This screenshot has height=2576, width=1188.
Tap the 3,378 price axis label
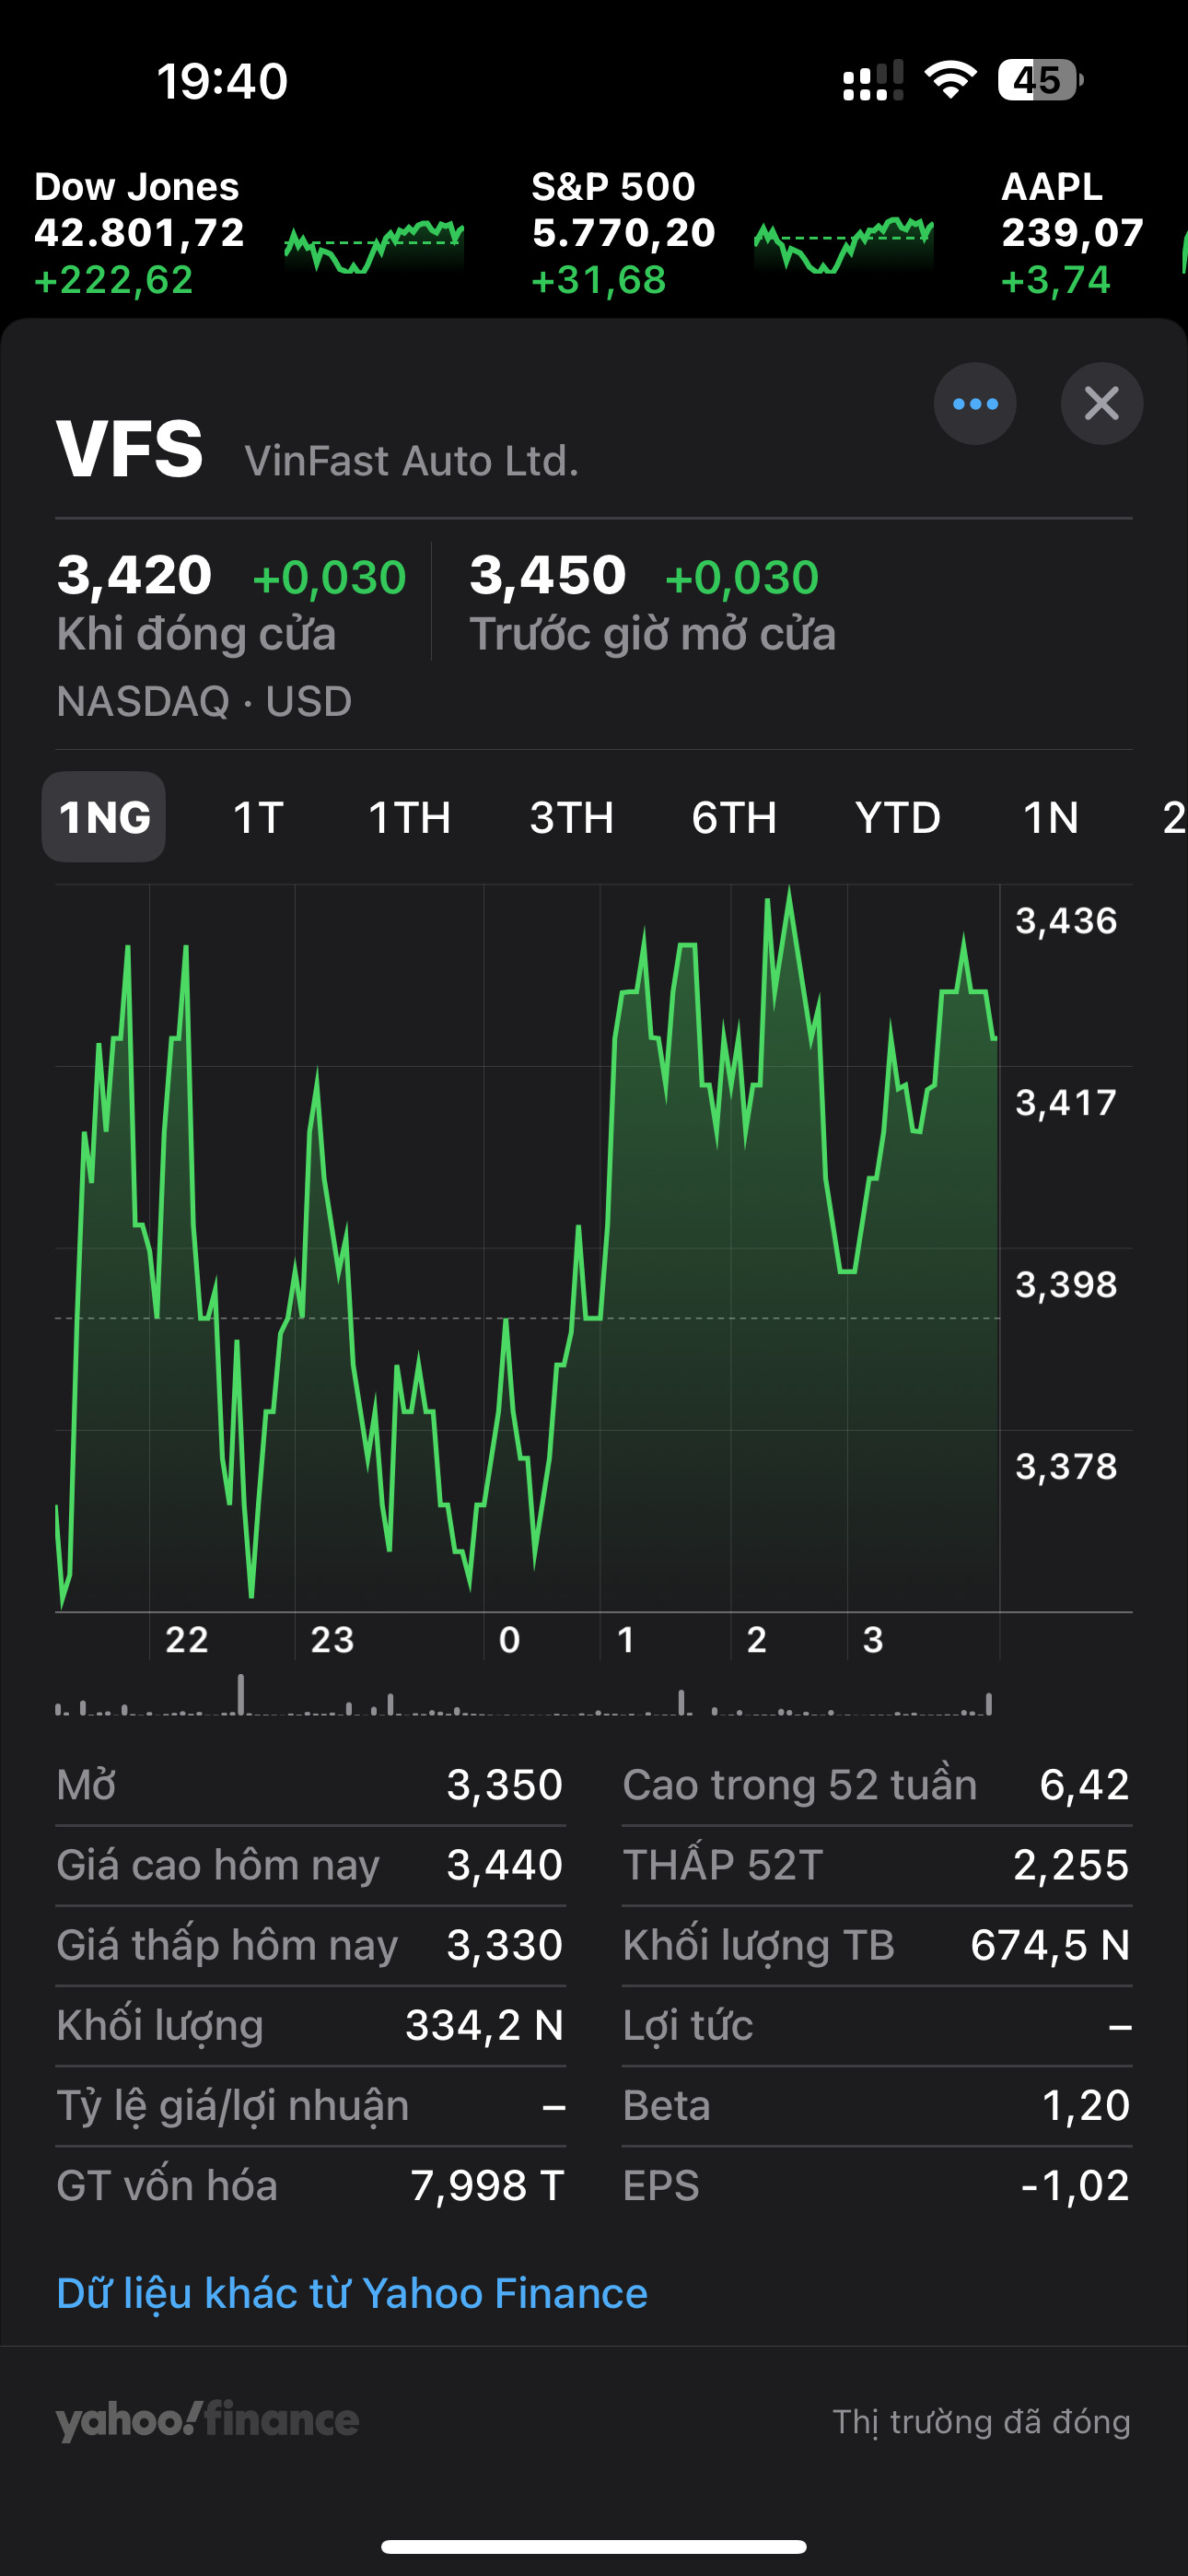[1066, 1467]
